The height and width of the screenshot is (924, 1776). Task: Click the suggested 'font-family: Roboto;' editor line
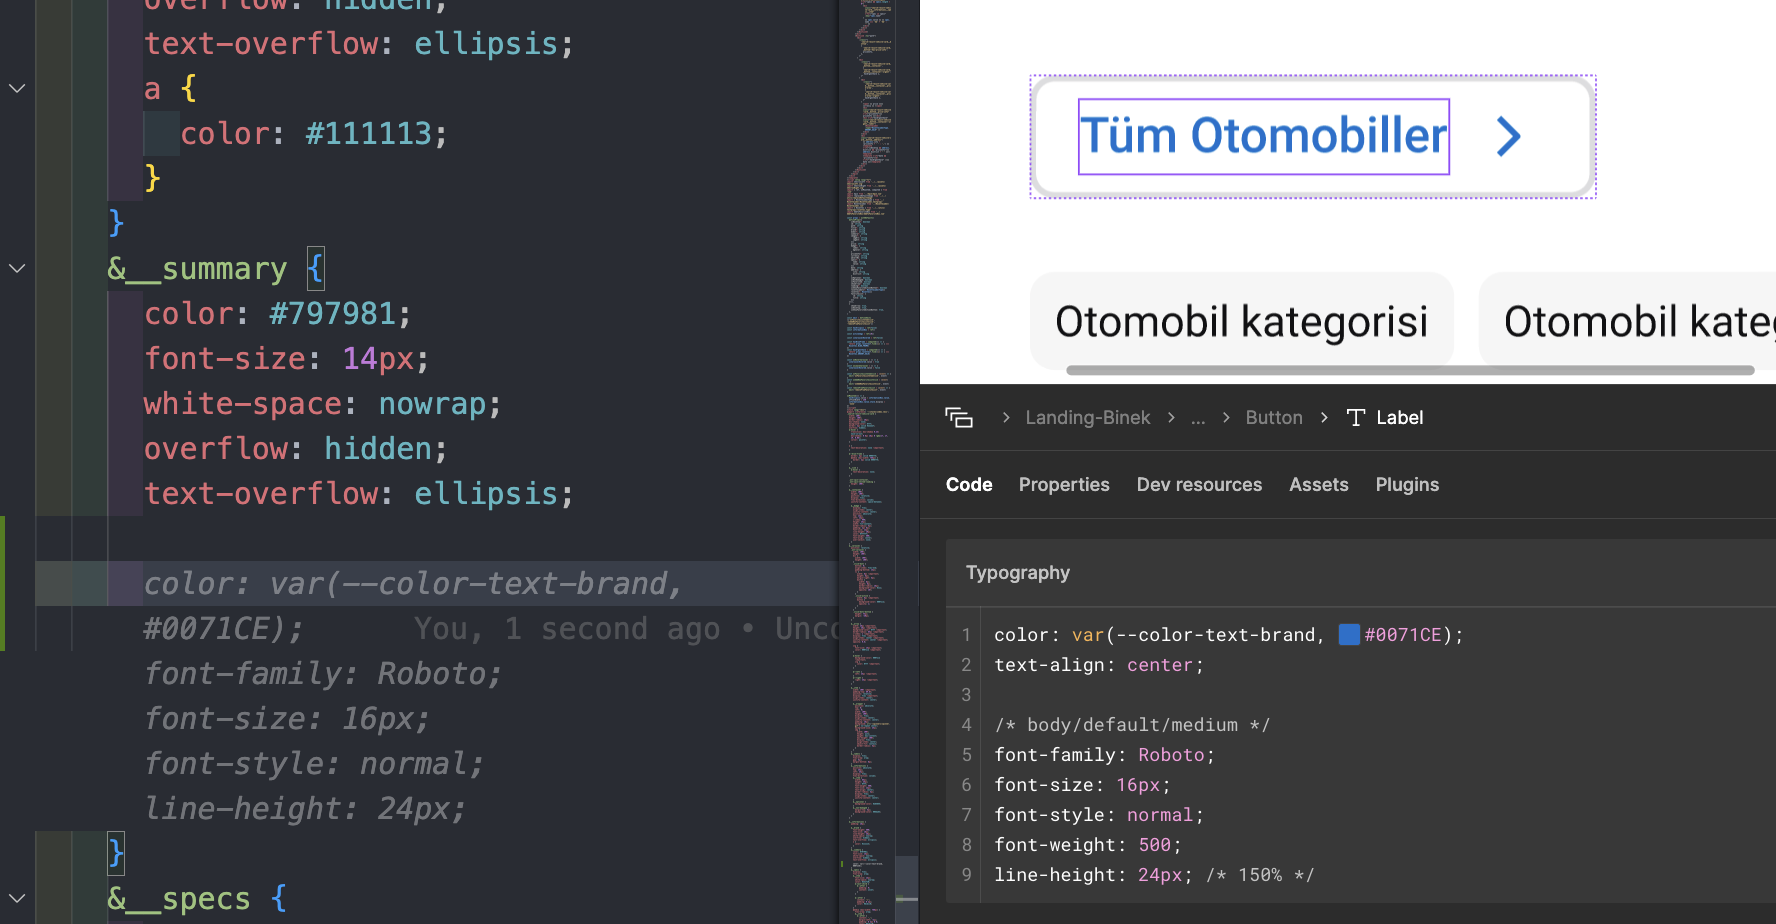[x=322, y=674]
